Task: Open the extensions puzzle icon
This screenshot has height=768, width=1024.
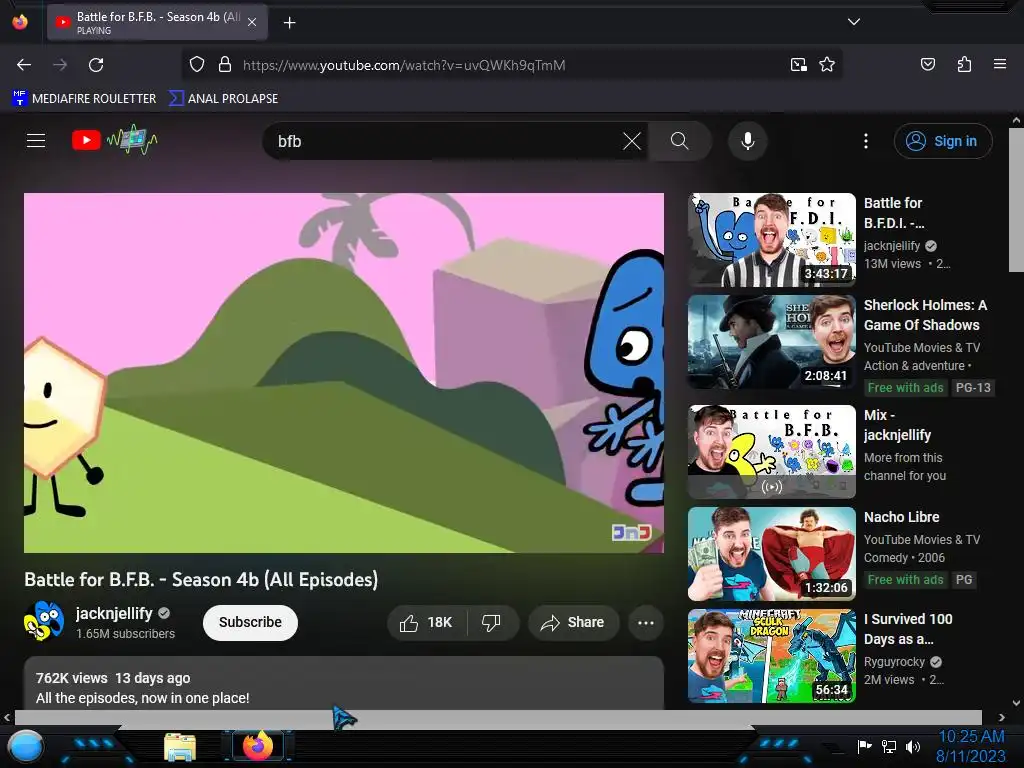Action: click(x=964, y=65)
